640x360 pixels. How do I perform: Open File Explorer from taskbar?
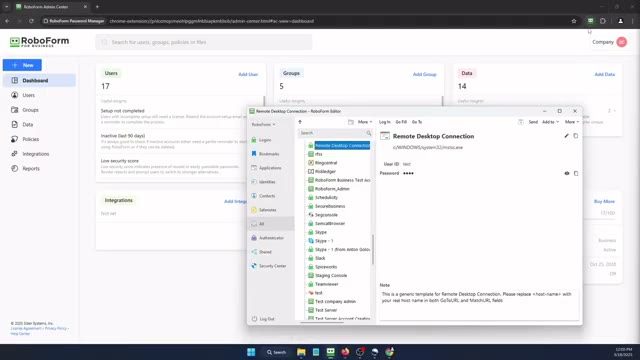click(x=301, y=352)
